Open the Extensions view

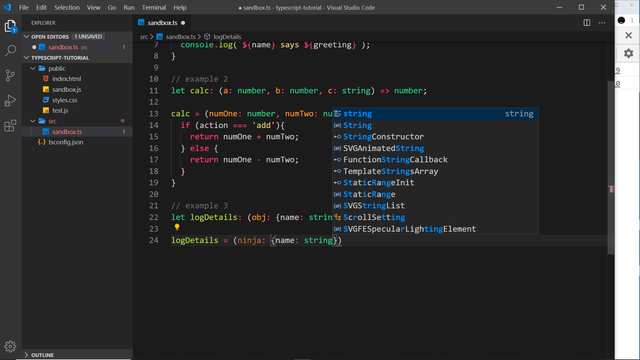(x=10, y=125)
